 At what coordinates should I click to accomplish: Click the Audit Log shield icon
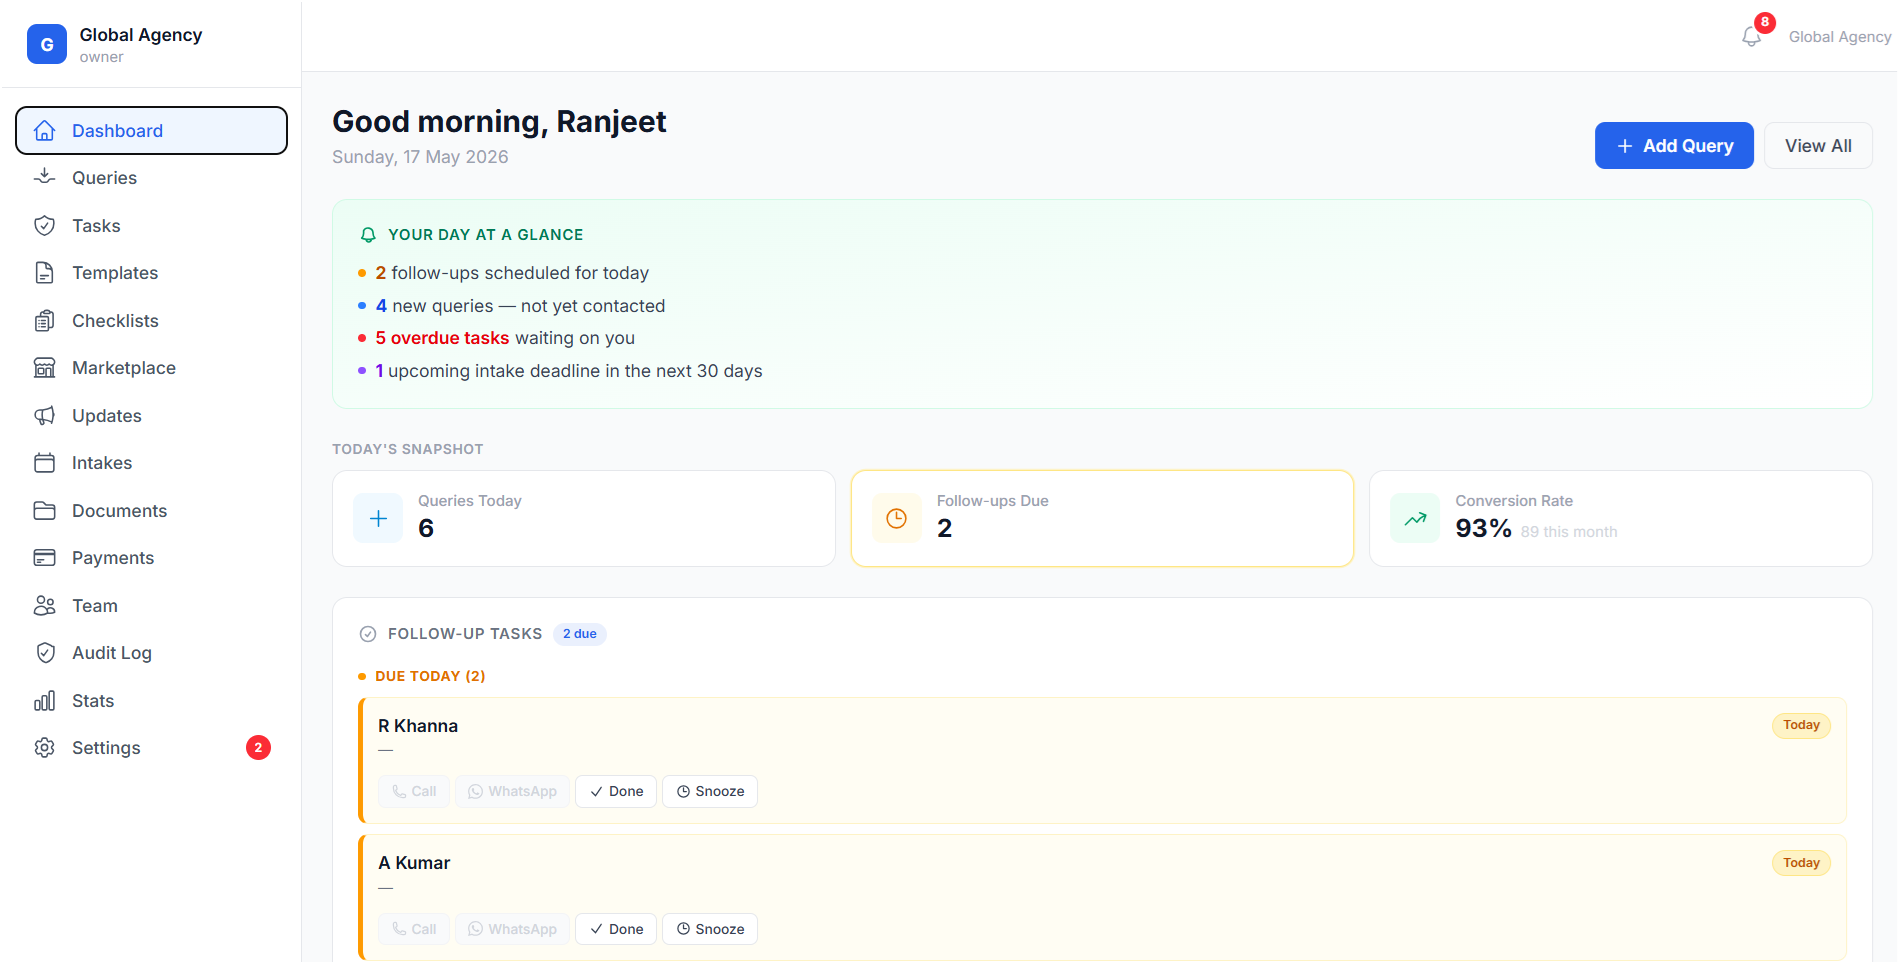[45, 653]
